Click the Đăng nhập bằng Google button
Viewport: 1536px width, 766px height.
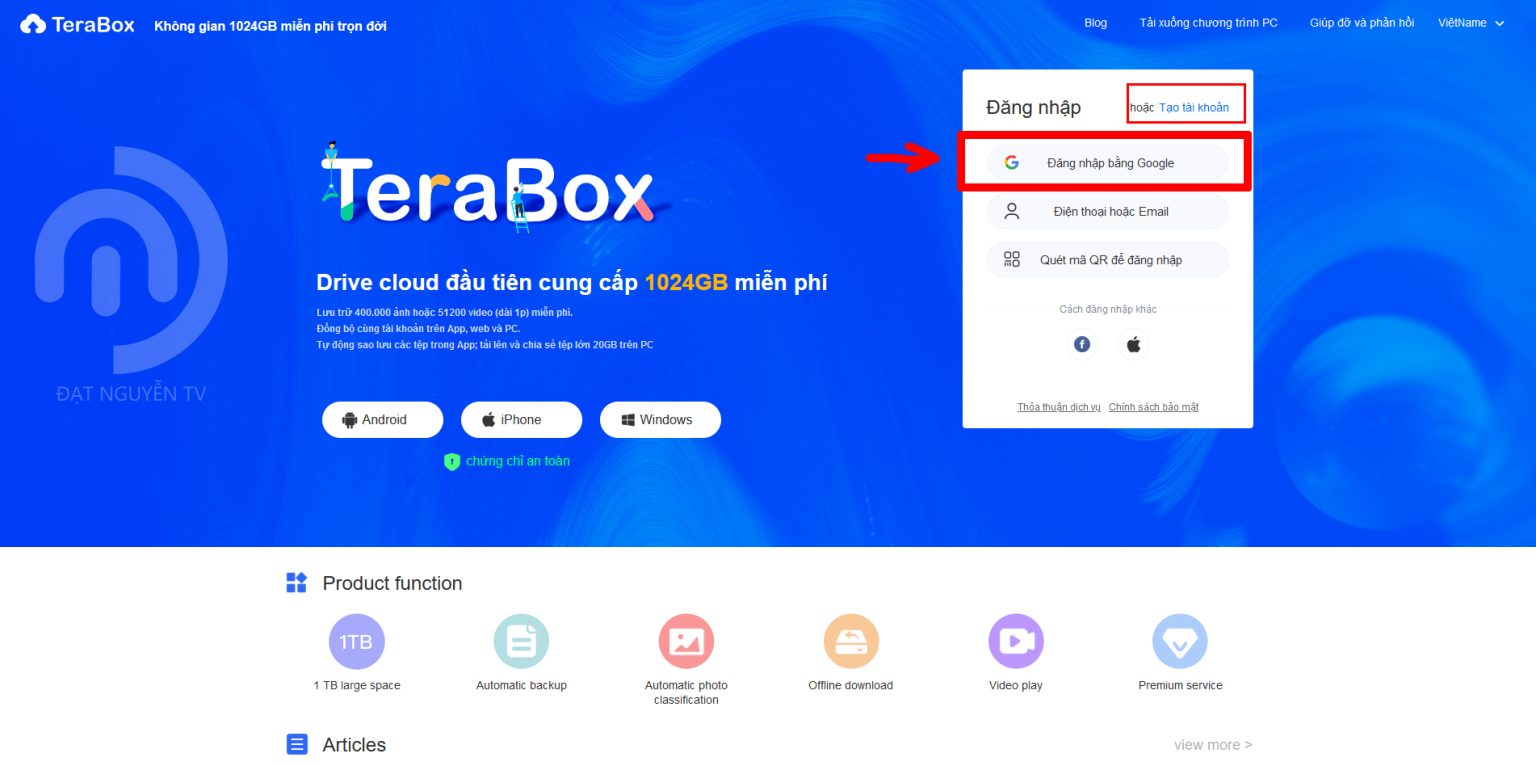(1105, 162)
